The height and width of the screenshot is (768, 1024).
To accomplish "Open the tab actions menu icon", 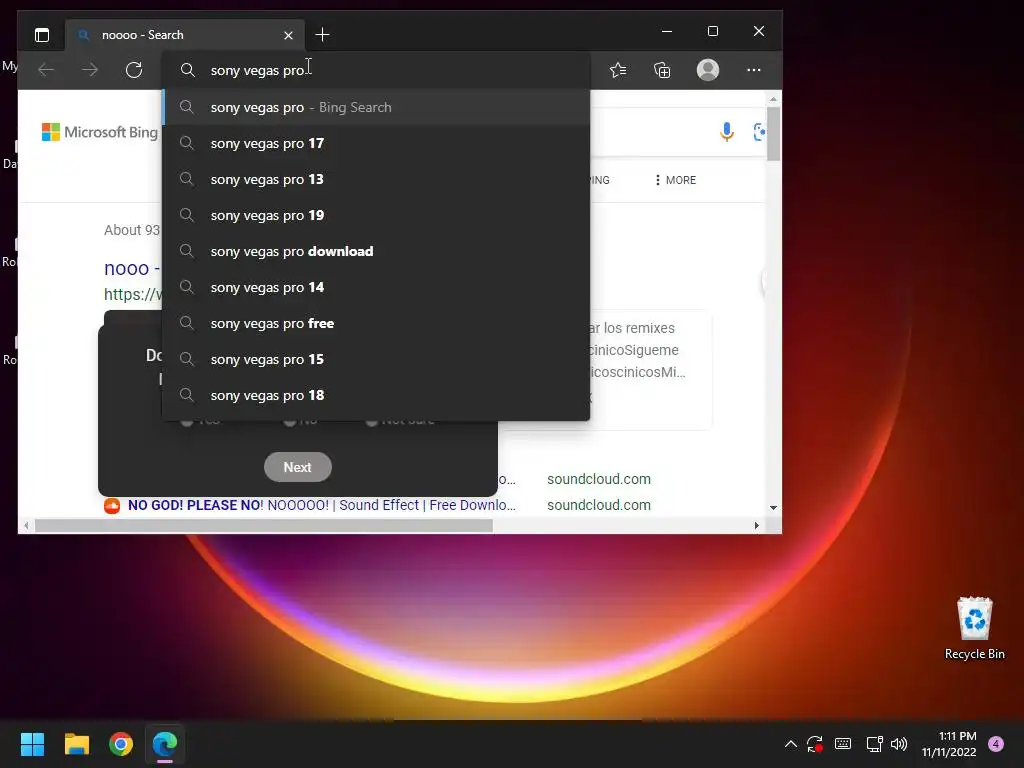I will point(42,35).
